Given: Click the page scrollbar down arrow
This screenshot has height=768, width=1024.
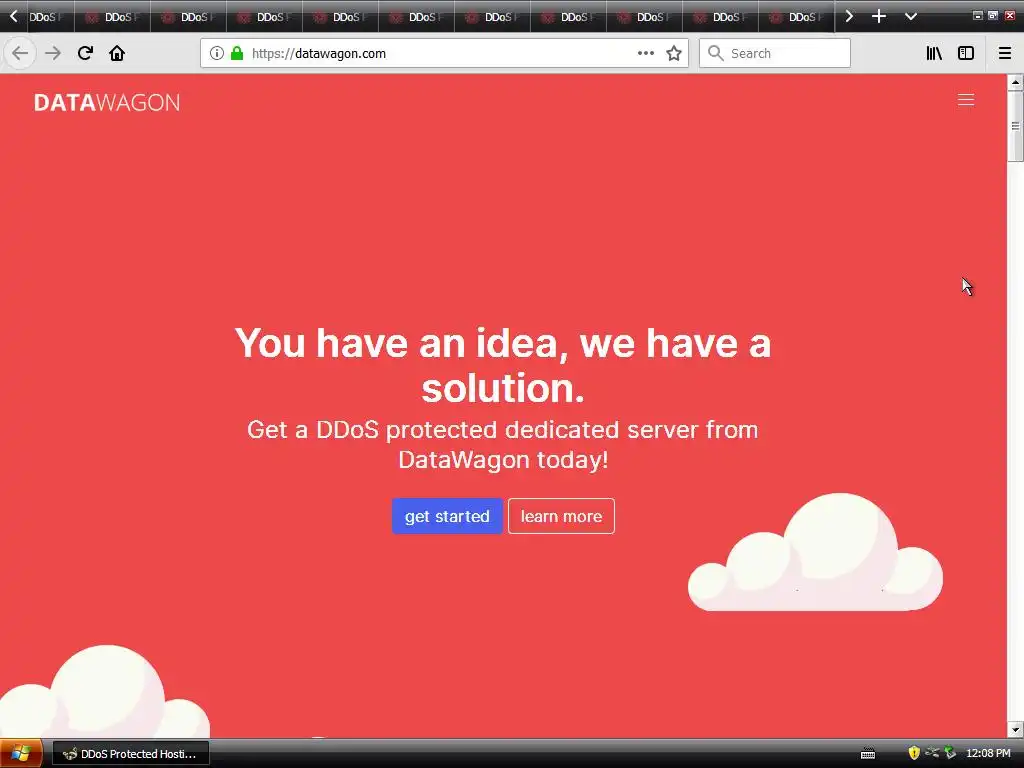Looking at the screenshot, I should click(1015, 729).
